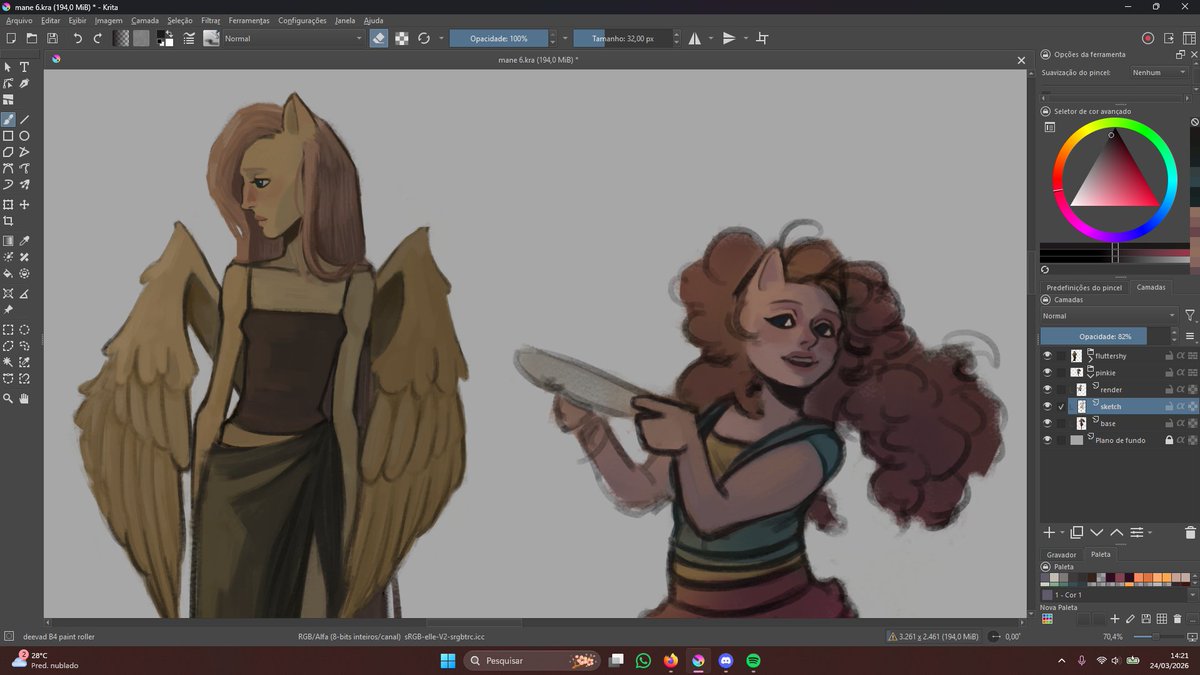This screenshot has width=1200, height=675.
Task: Hide the render layer
Action: pyautogui.click(x=1048, y=389)
